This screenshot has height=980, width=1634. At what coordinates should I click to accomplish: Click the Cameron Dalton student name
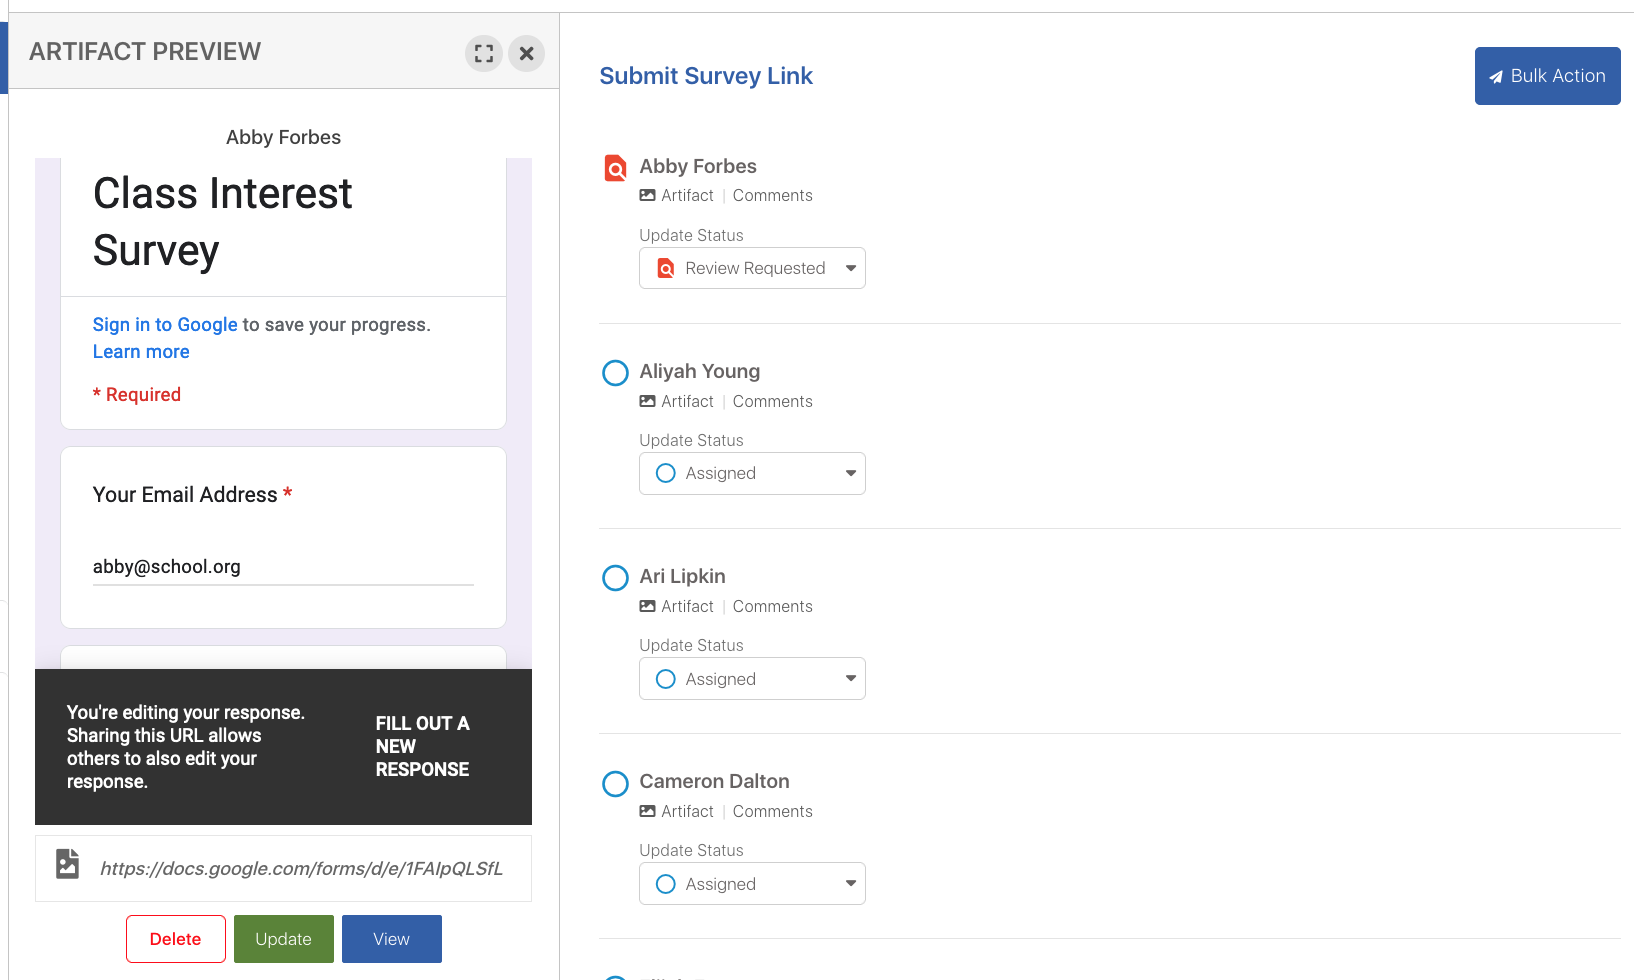[714, 781]
